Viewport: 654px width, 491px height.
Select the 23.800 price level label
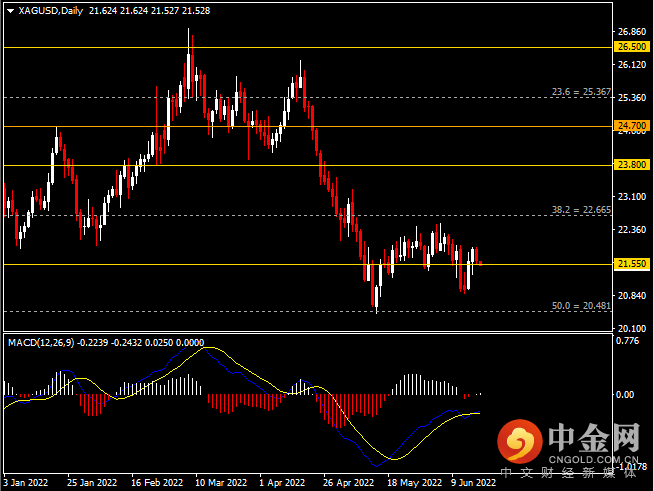pos(632,165)
